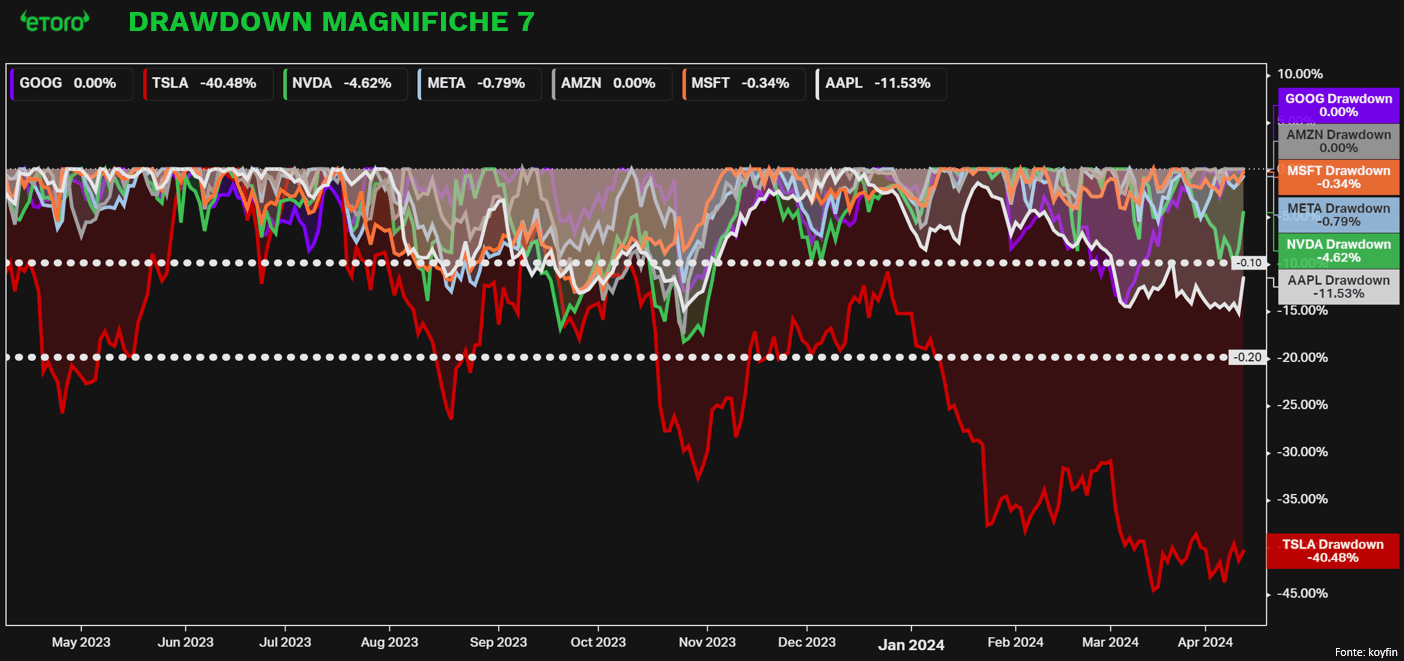Click the -0.10 threshold line tag
This screenshot has height=661, width=1404.
pyautogui.click(x=1248, y=263)
